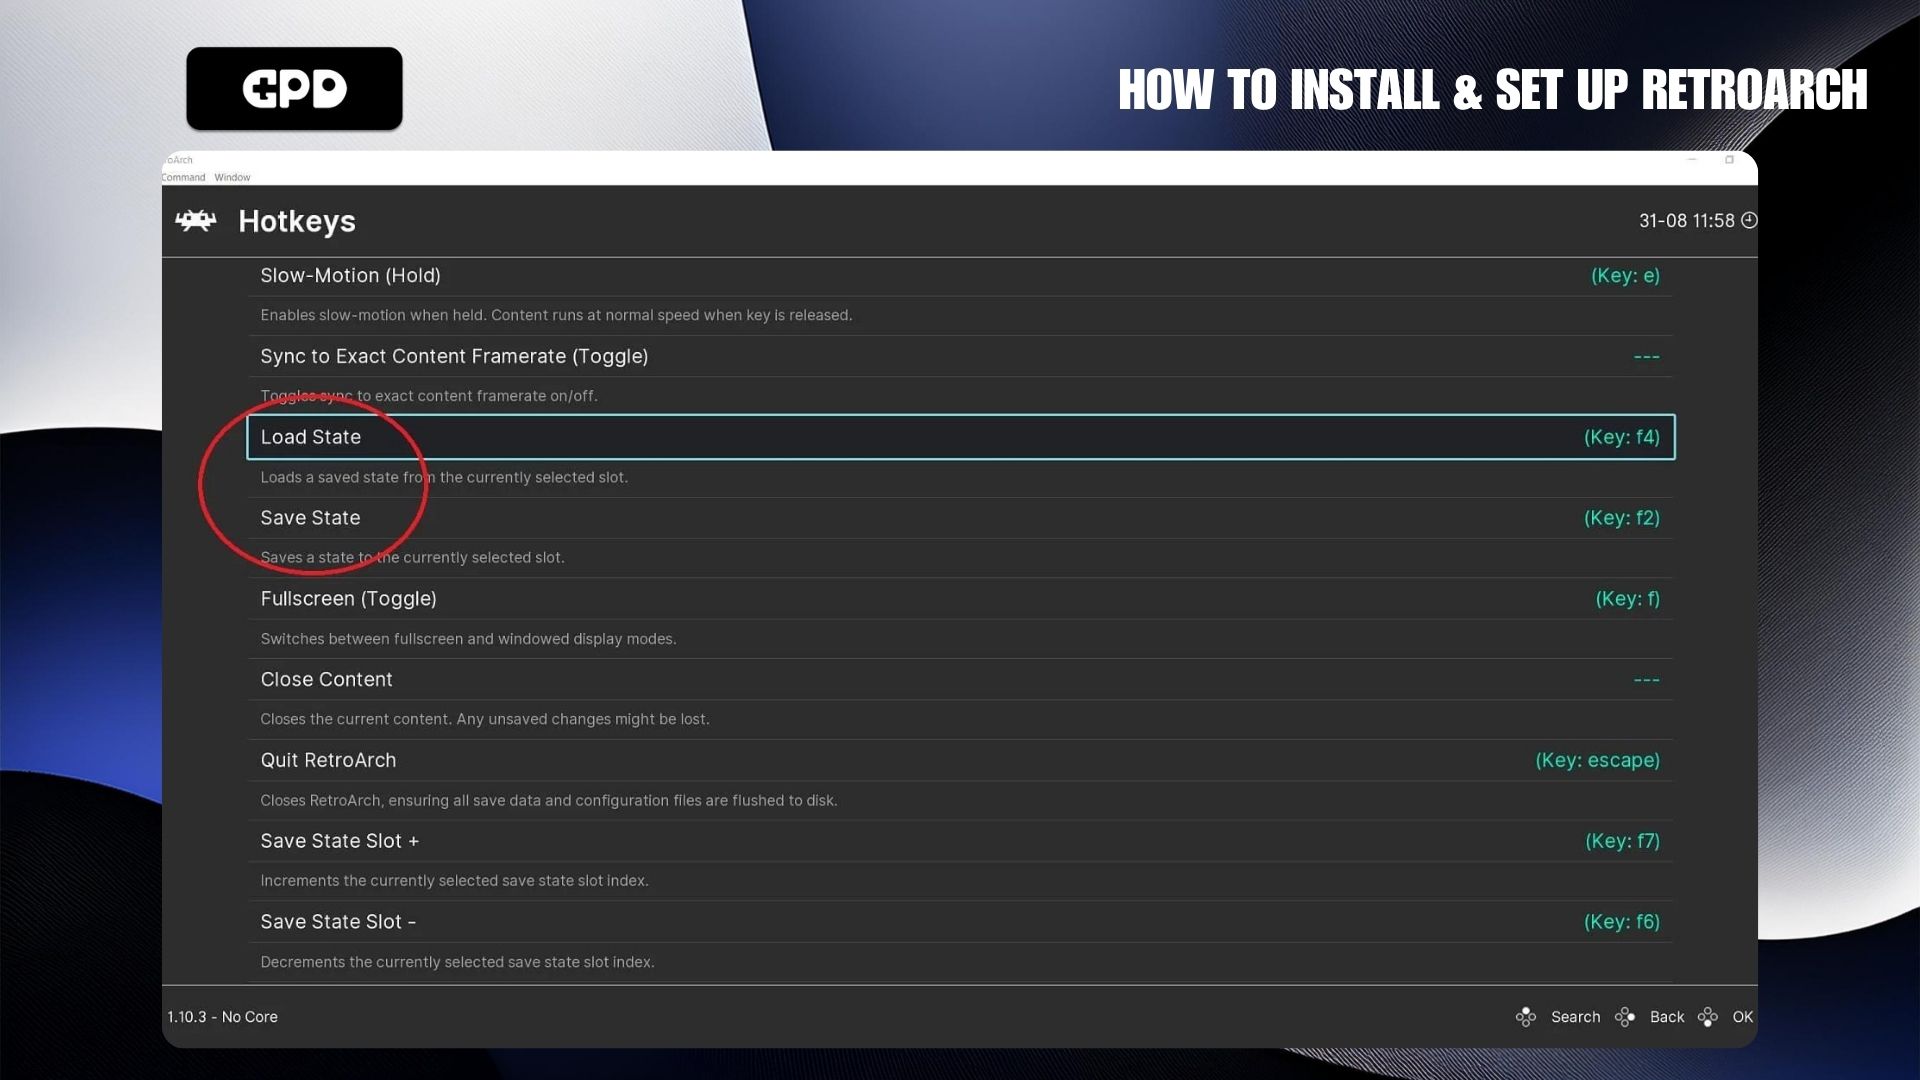The image size is (1920, 1080).
Task: Select Save State Slot + entry
Action: pos(339,842)
